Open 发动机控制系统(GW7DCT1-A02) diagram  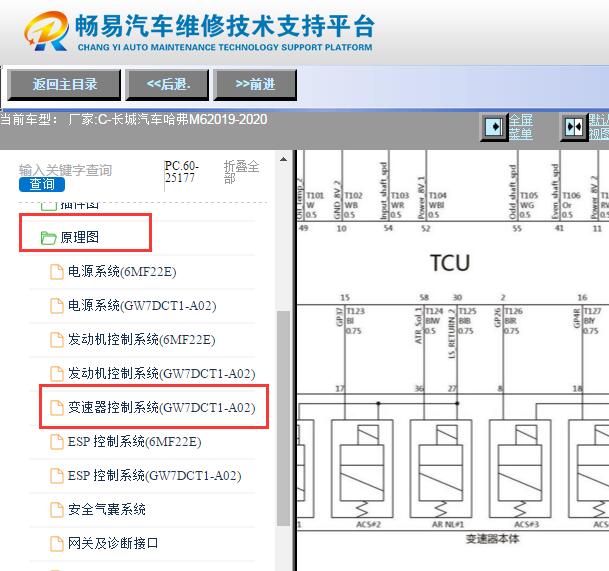[x=162, y=374]
